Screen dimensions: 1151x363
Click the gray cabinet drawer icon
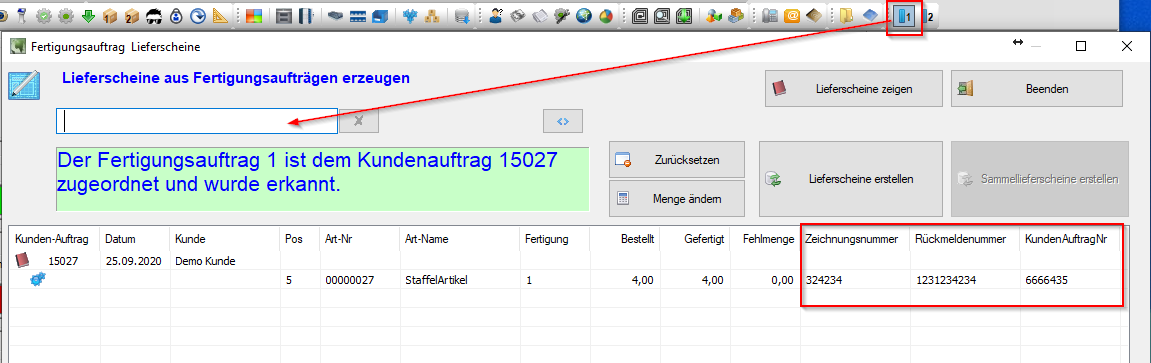pos(285,15)
